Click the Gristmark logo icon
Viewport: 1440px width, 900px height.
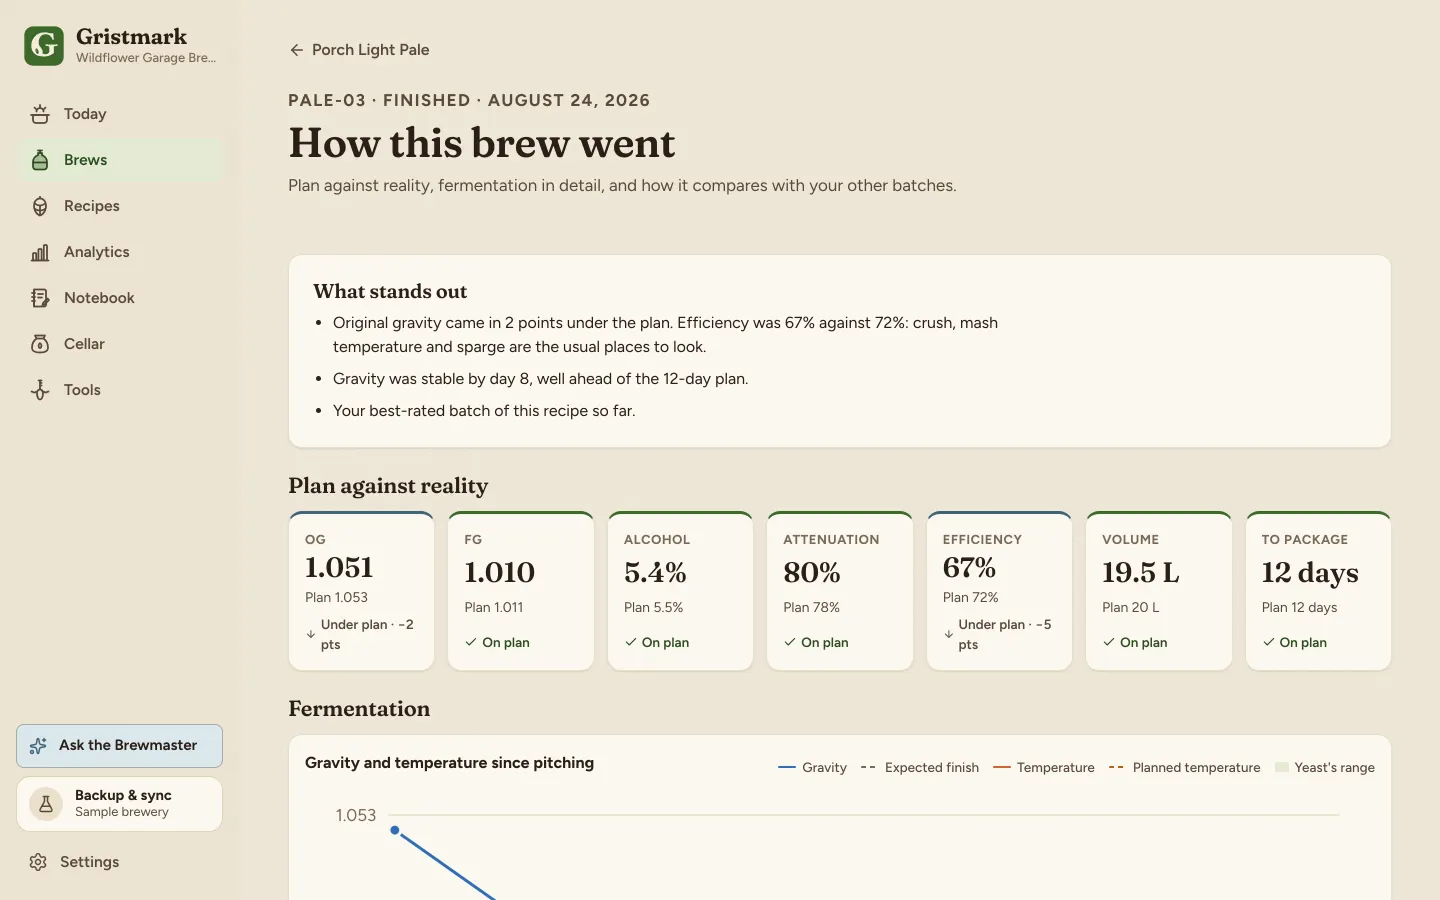tap(44, 46)
